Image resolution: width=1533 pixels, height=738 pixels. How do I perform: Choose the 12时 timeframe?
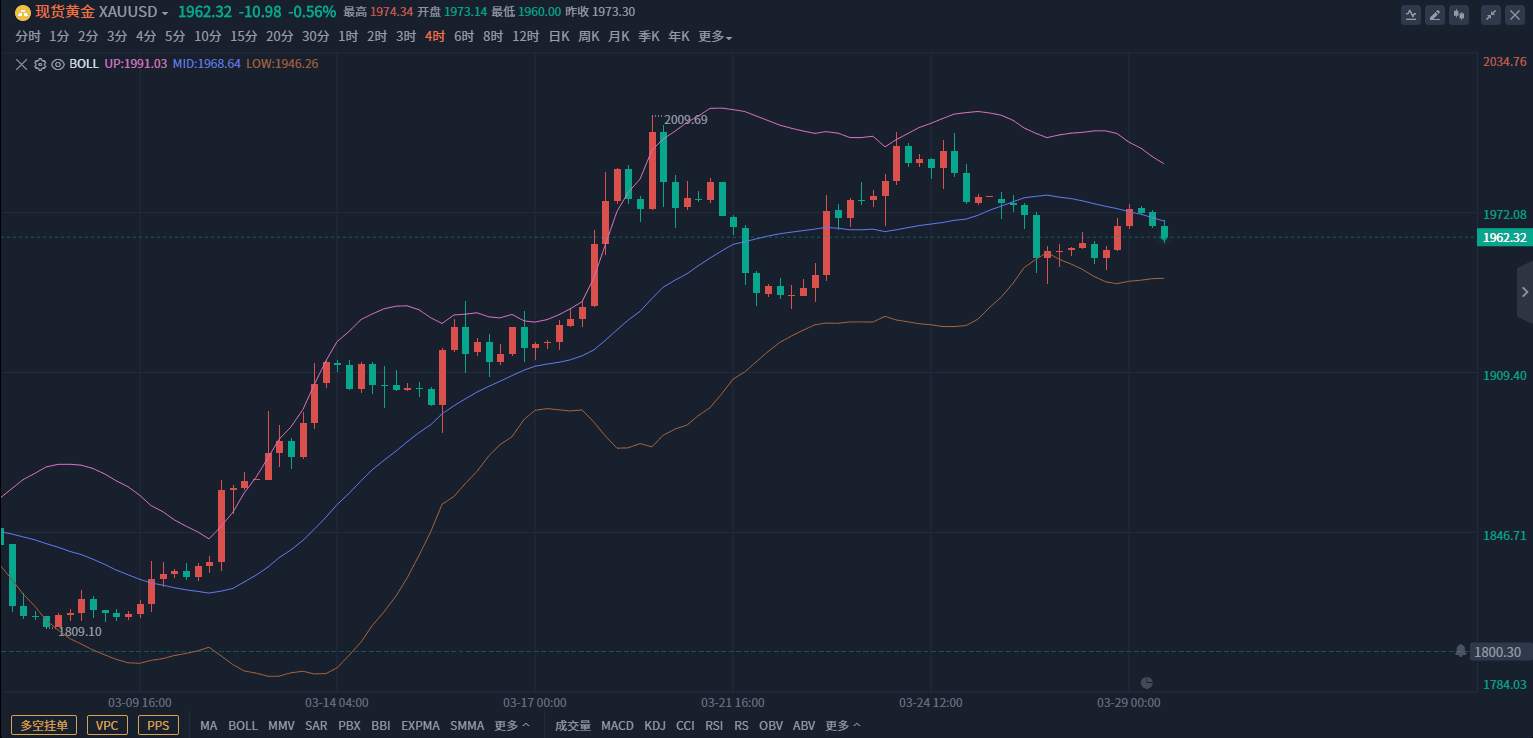tap(526, 37)
